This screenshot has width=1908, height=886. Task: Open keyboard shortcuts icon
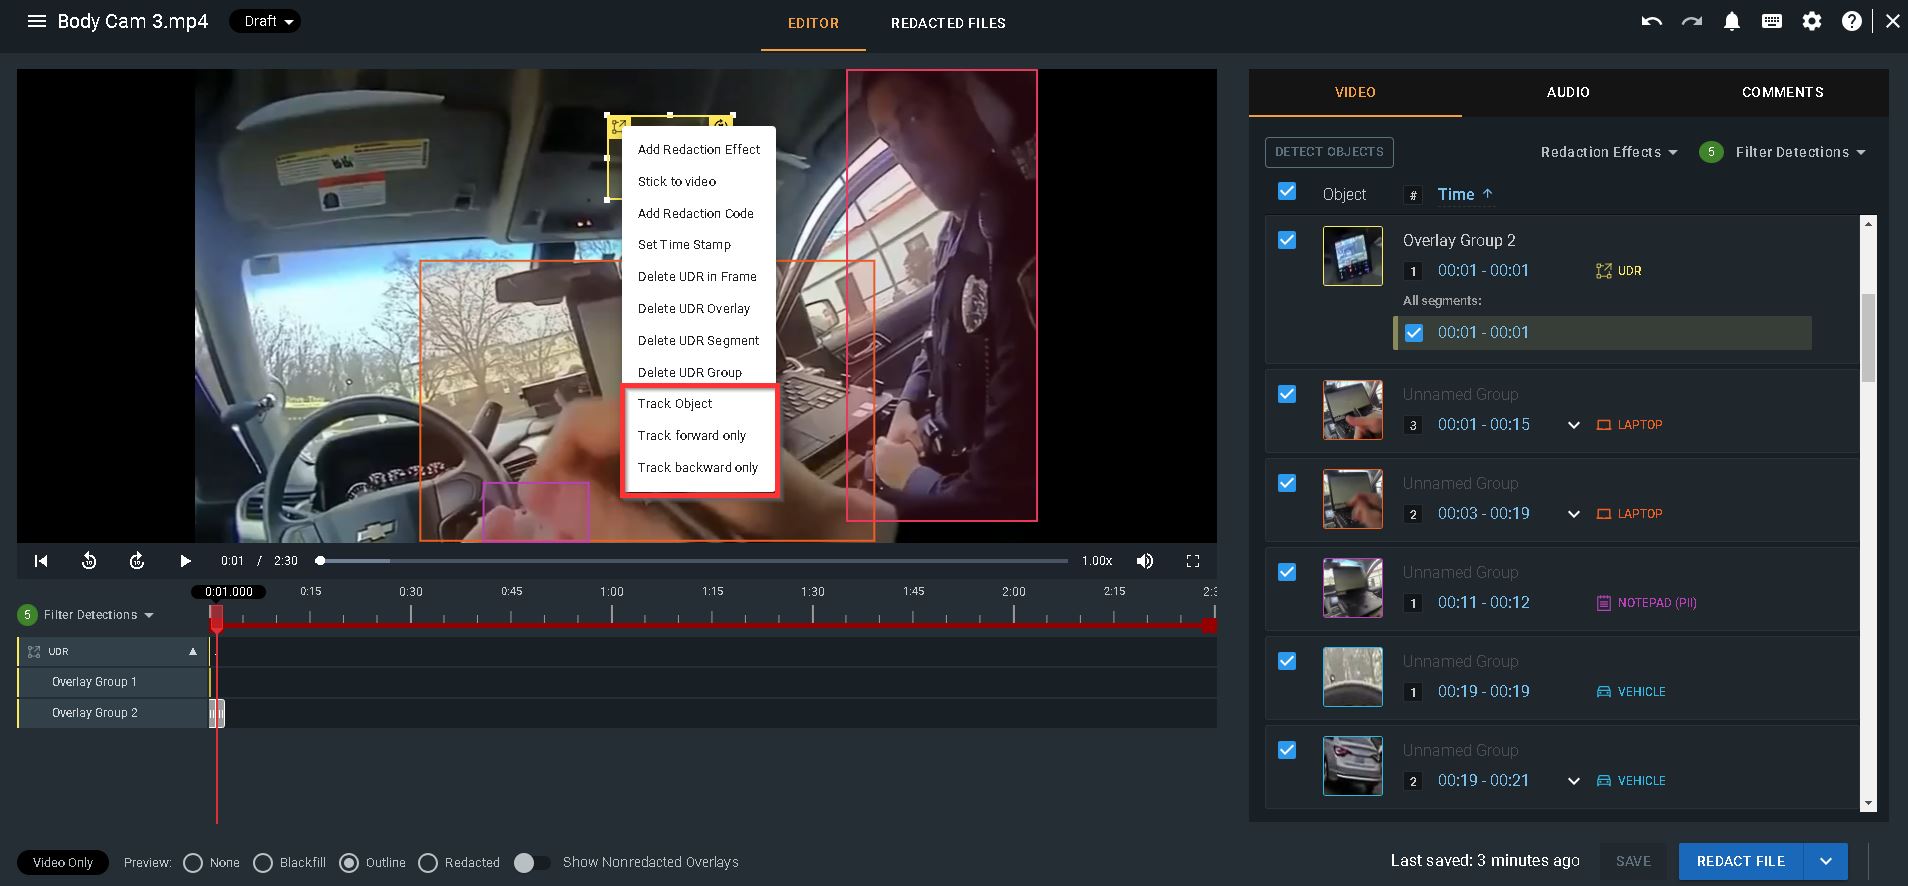point(1772,21)
